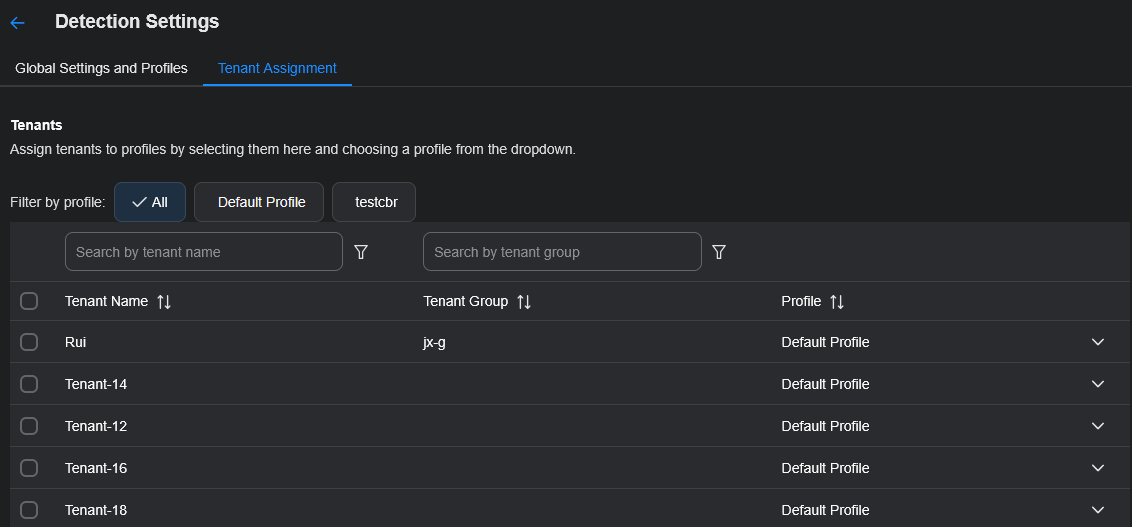Screen dimensions: 1132x527
Task: Switch to Global Settings and Profiles tab
Action: click(x=101, y=68)
